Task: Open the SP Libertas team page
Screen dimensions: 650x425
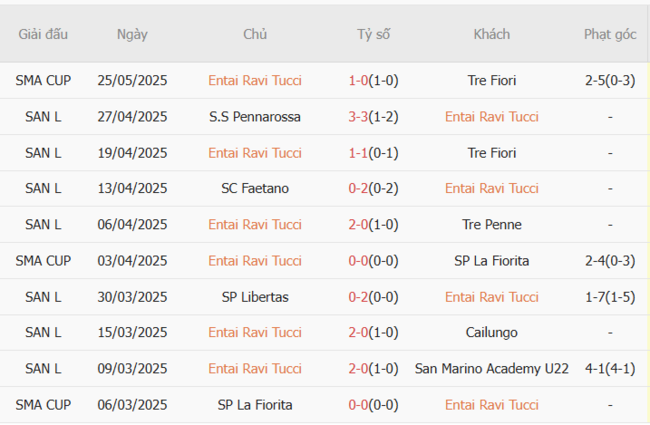Action: [255, 297]
